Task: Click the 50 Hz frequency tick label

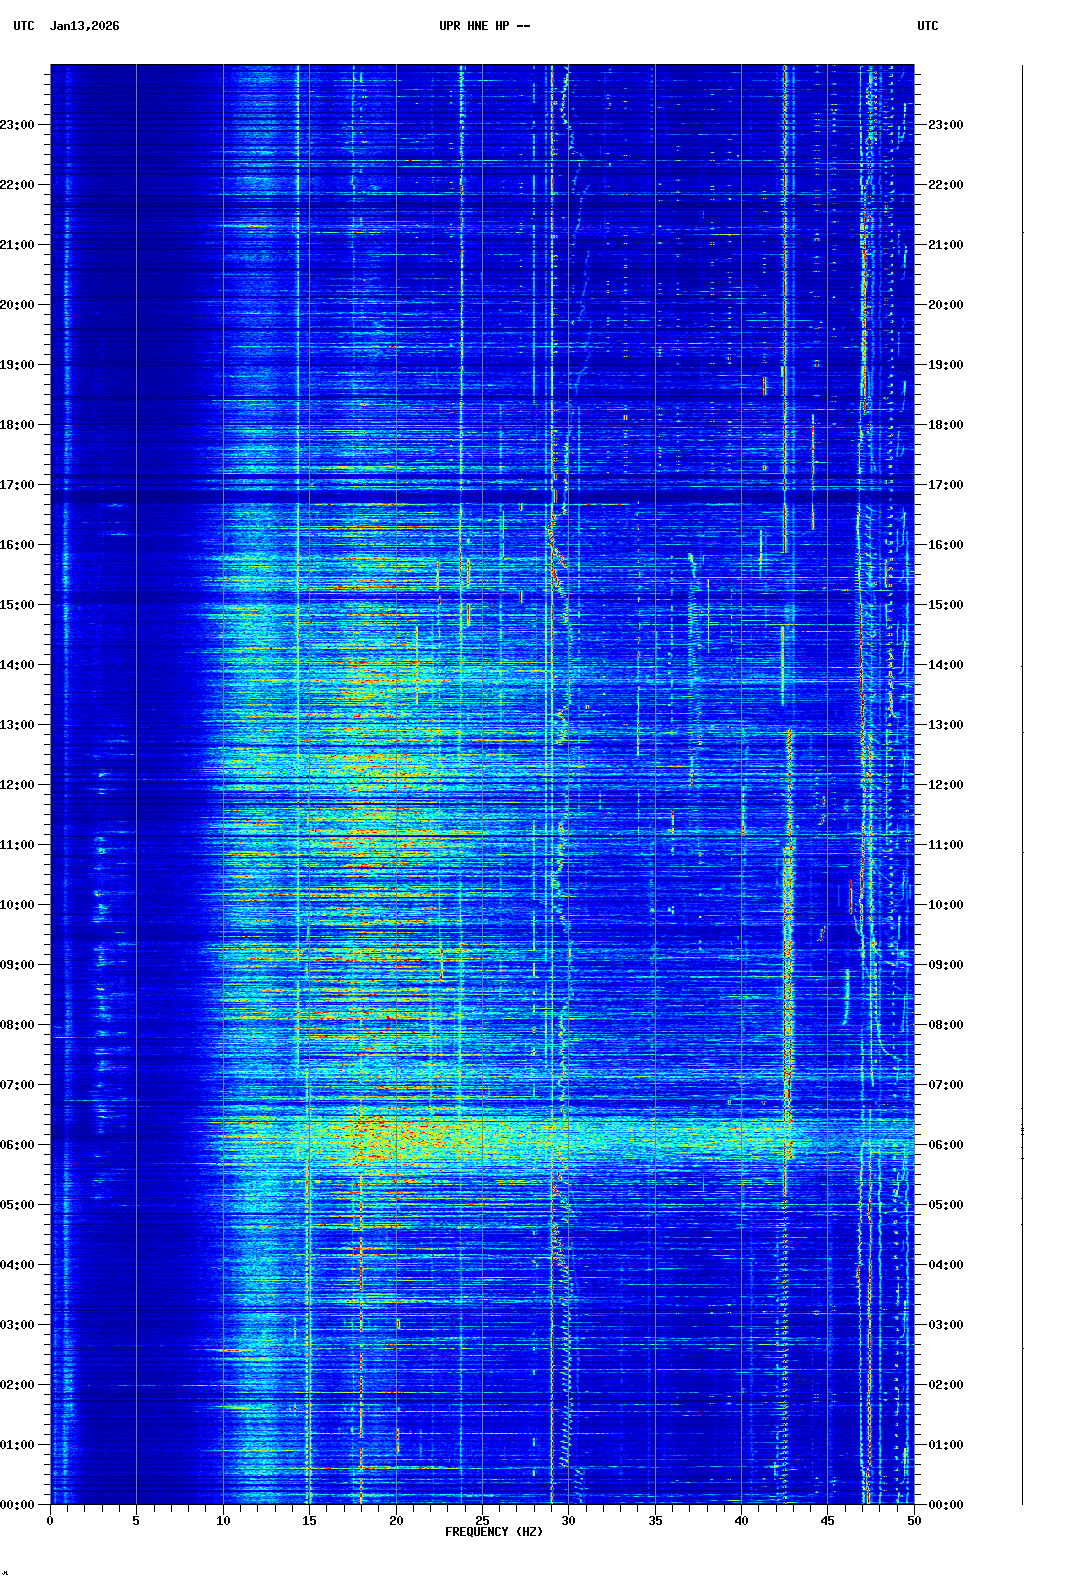Action: [914, 1521]
